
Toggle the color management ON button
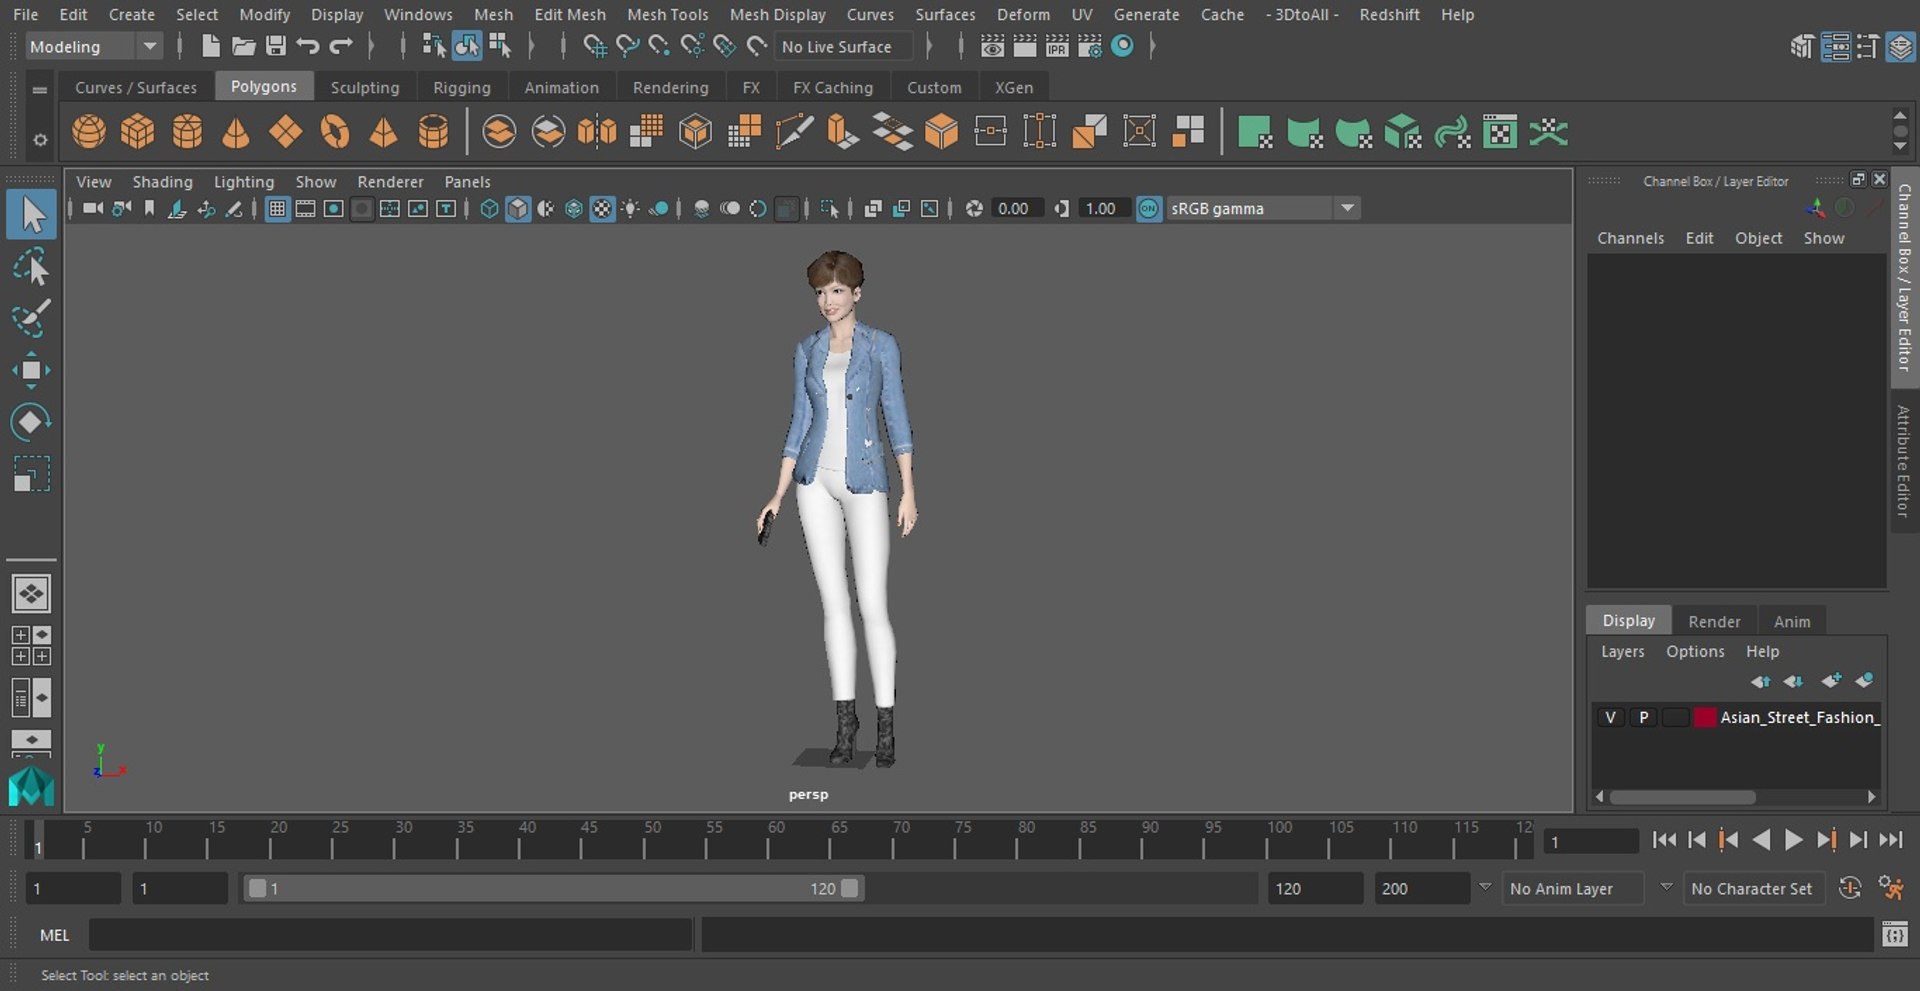tap(1149, 209)
